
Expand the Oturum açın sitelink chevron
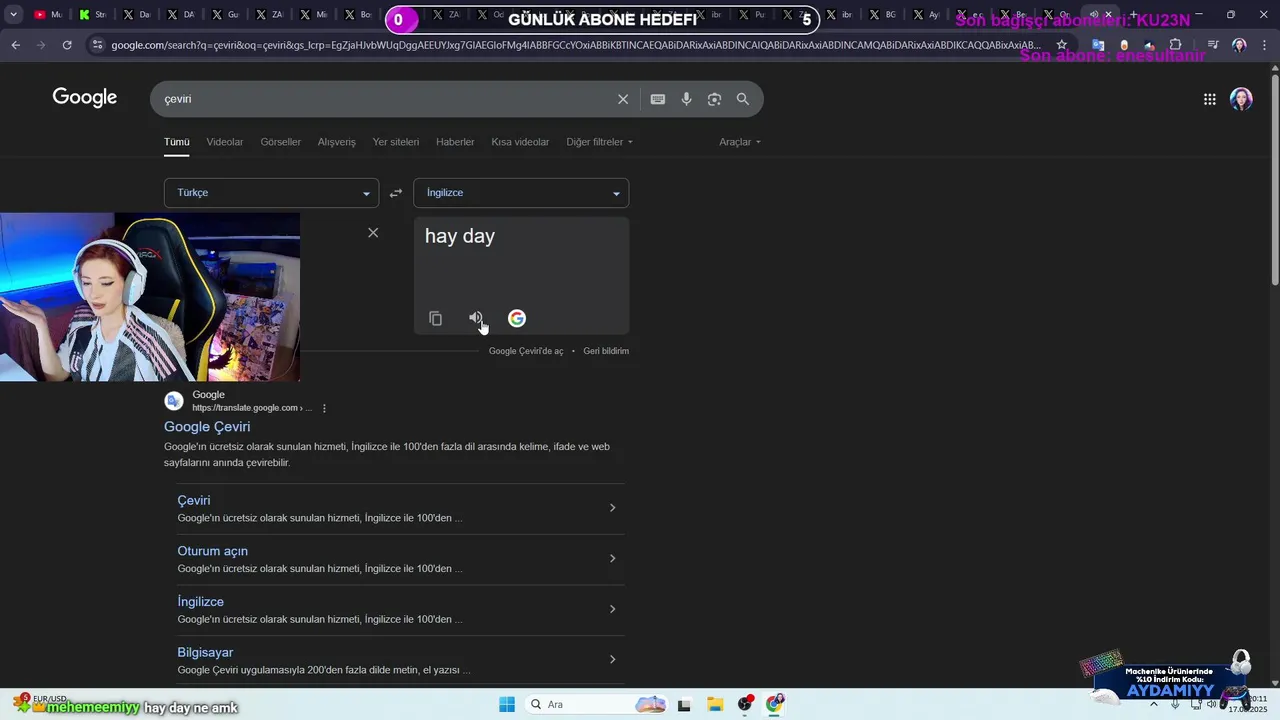(x=612, y=558)
